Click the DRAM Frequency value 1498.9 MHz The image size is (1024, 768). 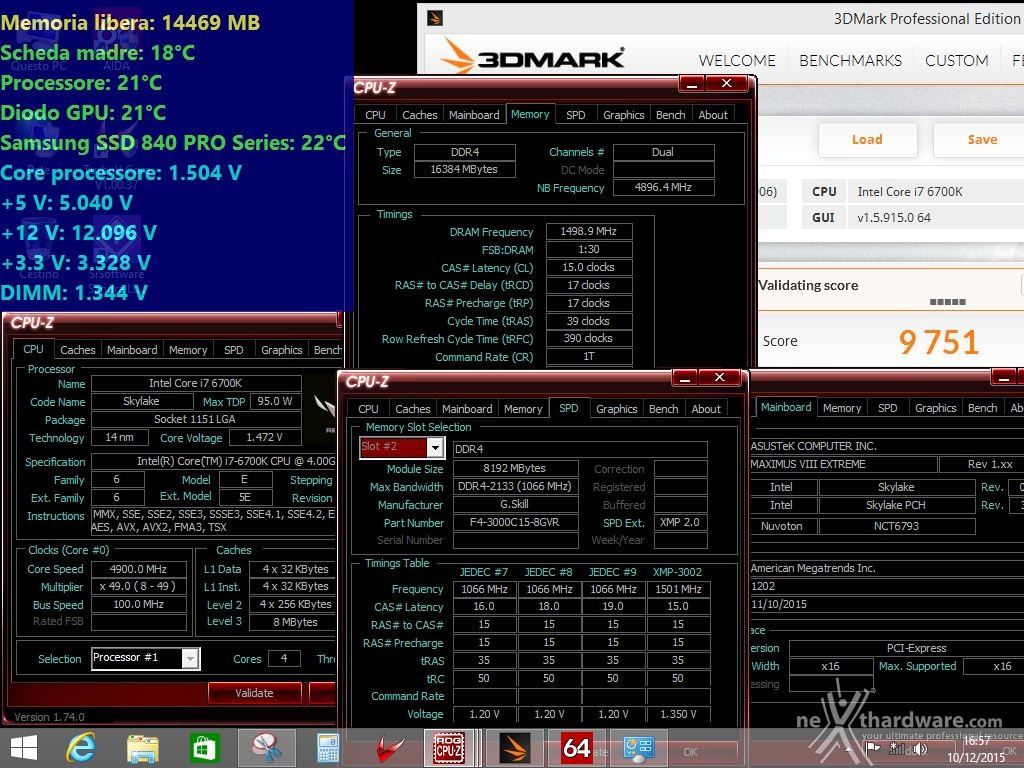[x=589, y=231]
